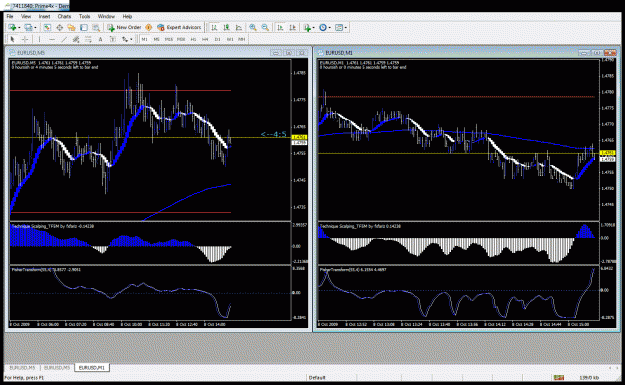This screenshot has width=625, height=385.
Task: Click the <--4:5 countdown label on M5 chart
Action: click(273, 134)
